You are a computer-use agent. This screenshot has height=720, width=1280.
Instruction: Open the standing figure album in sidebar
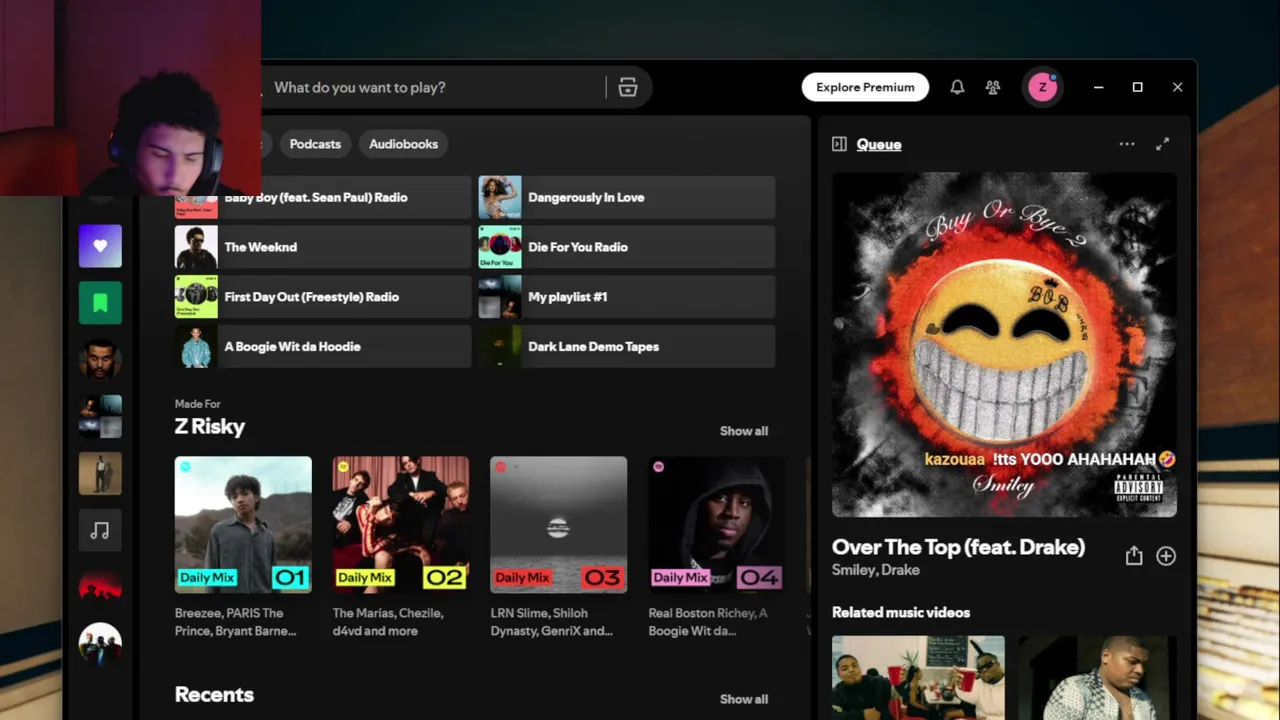click(100, 474)
